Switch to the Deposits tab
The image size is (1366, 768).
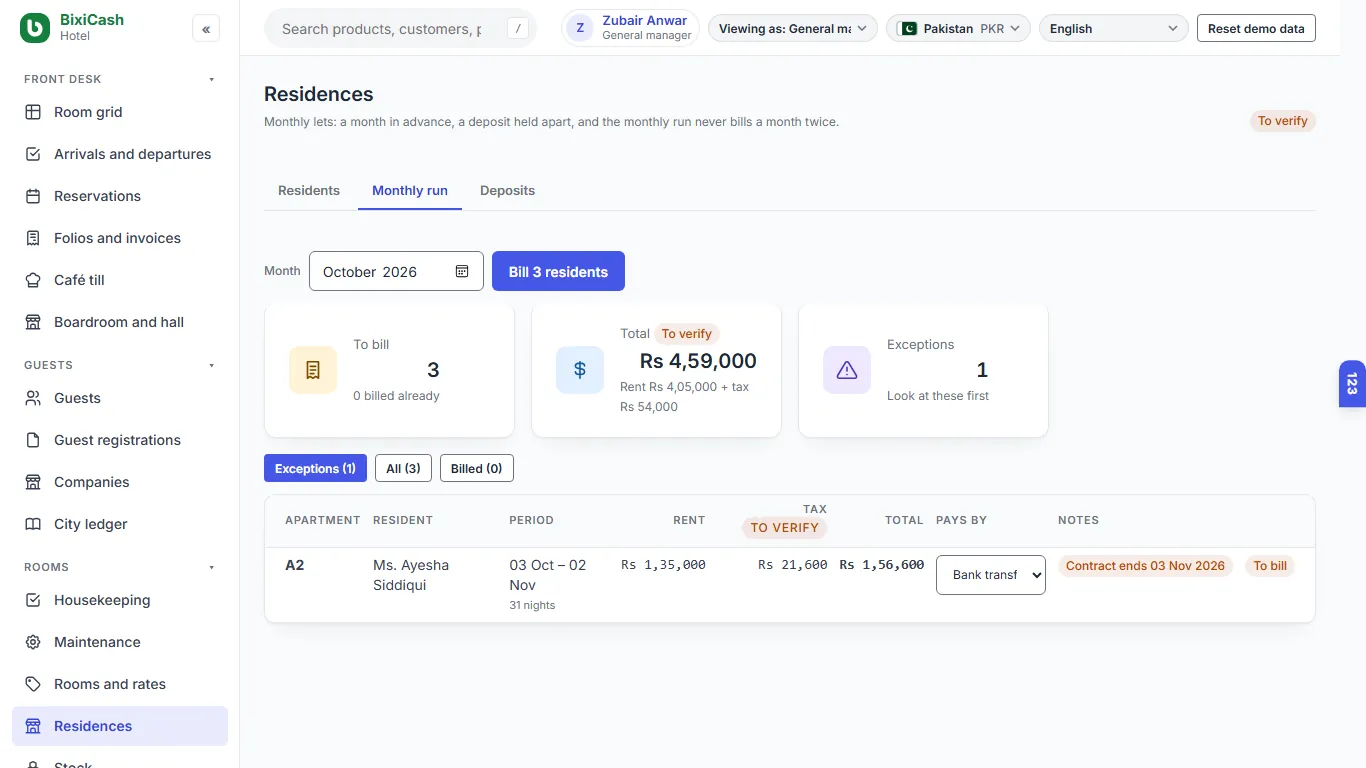click(x=508, y=190)
